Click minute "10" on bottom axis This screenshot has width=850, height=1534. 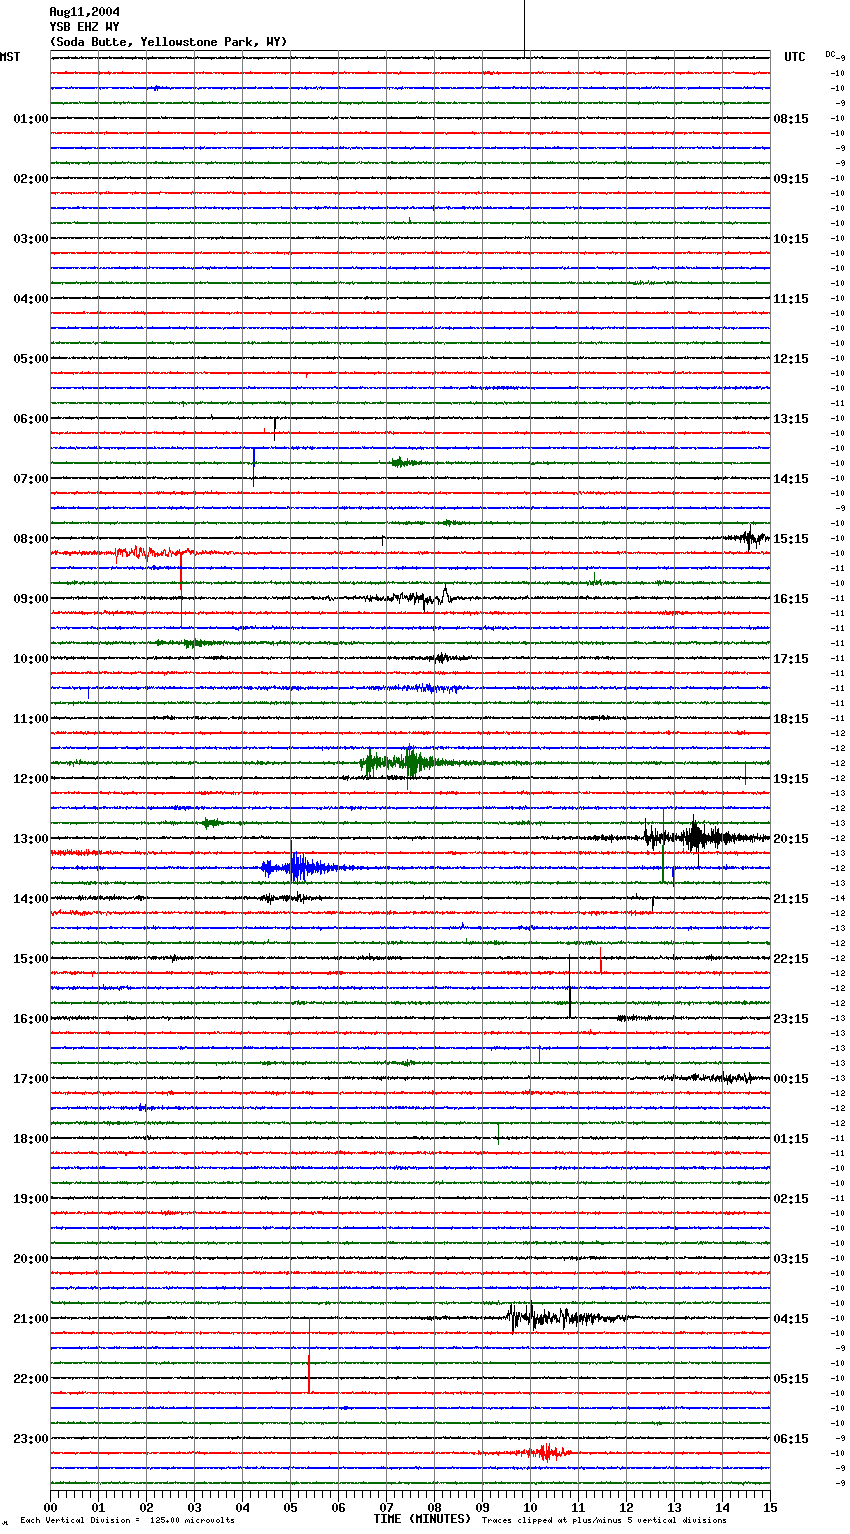(530, 1507)
